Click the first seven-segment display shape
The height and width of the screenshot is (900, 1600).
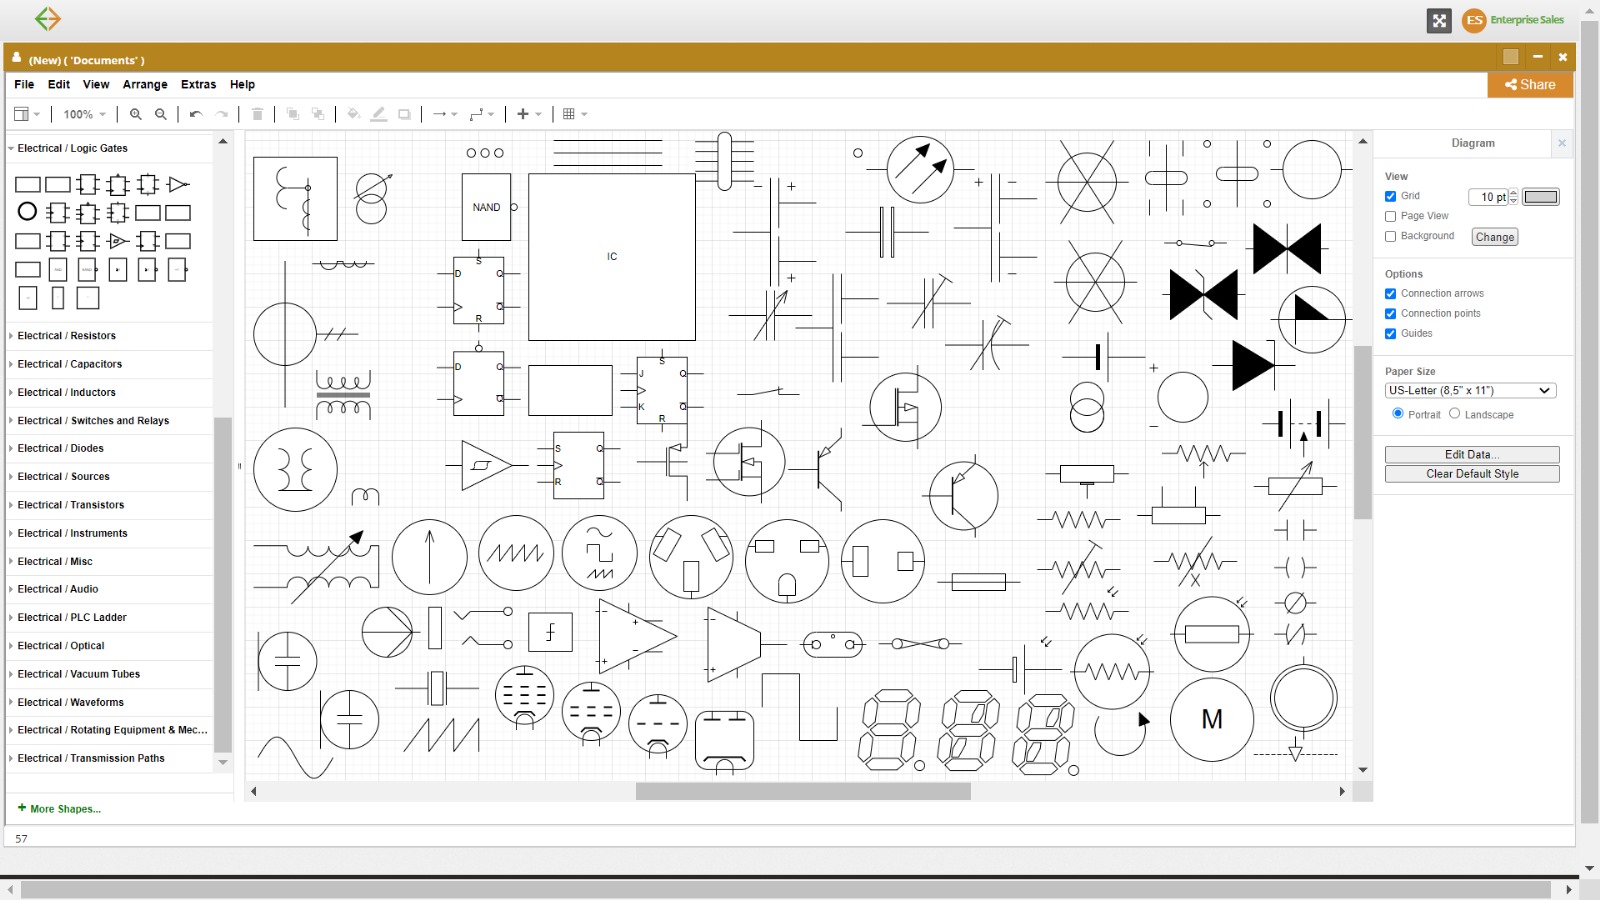[x=889, y=729]
